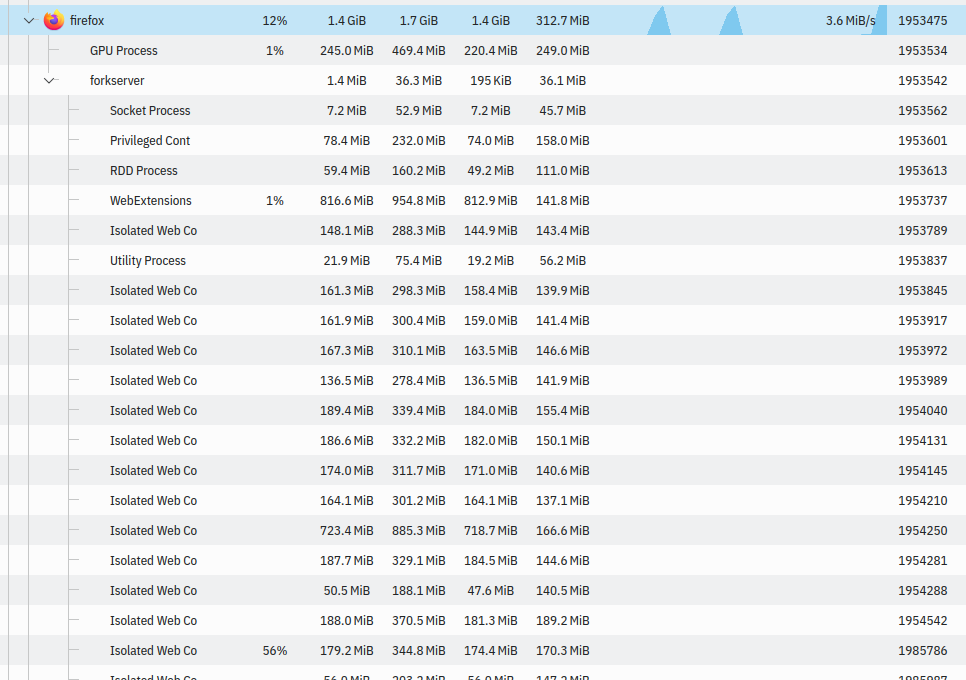The image size is (966, 680).
Task: Click the 232.0 MiB value of Privileged Cont
Action: tap(419, 140)
